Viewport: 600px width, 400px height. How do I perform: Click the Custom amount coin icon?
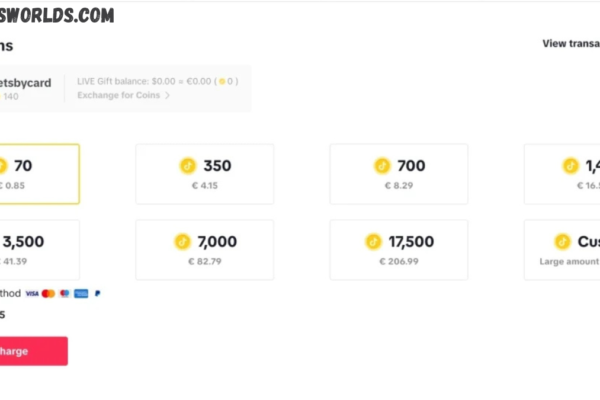point(562,242)
